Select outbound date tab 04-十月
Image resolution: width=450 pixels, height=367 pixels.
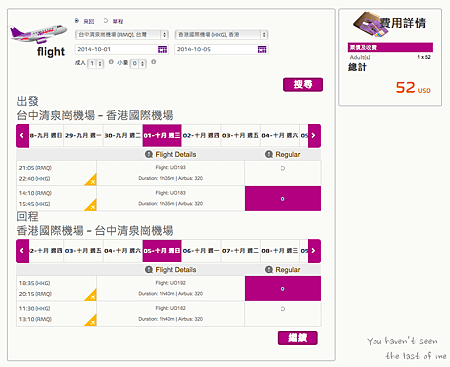point(280,136)
